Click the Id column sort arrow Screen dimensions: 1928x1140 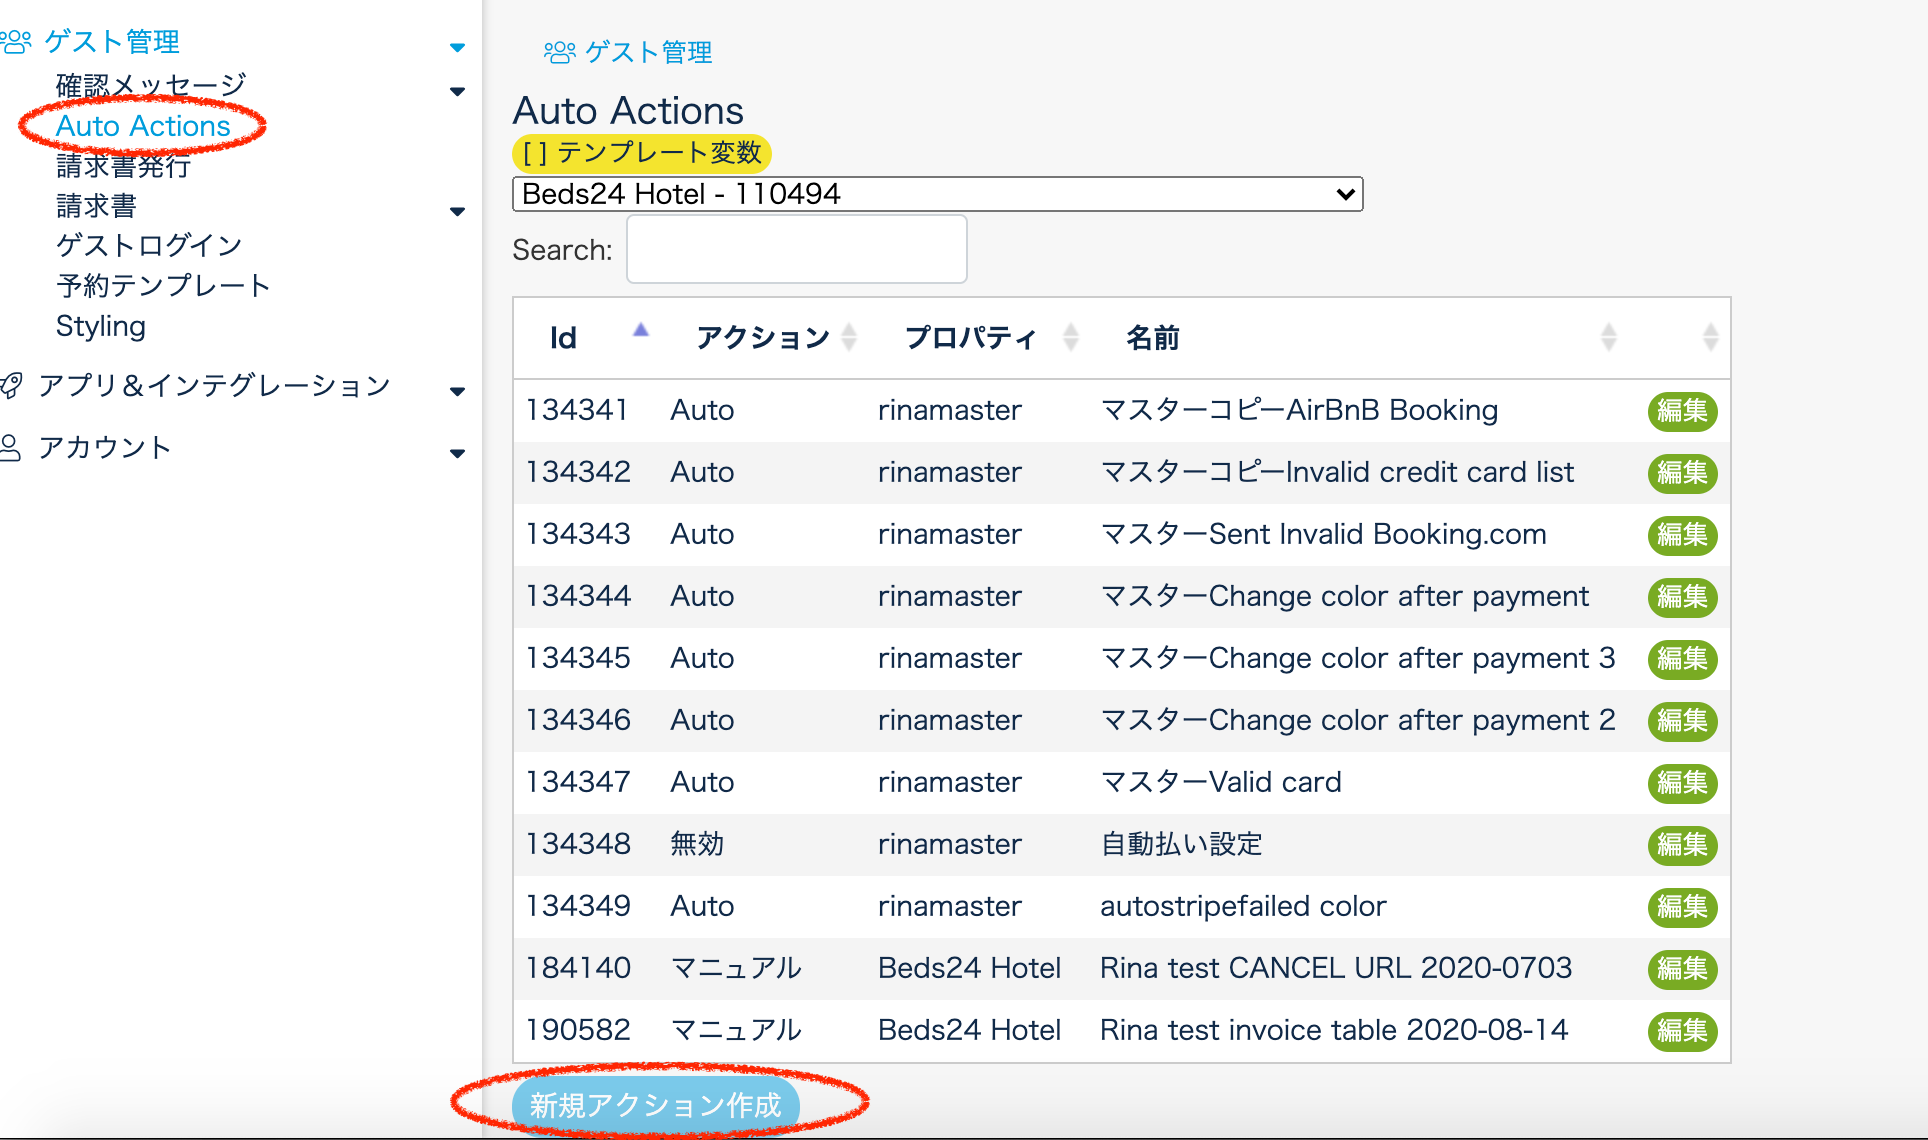click(641, 331)
